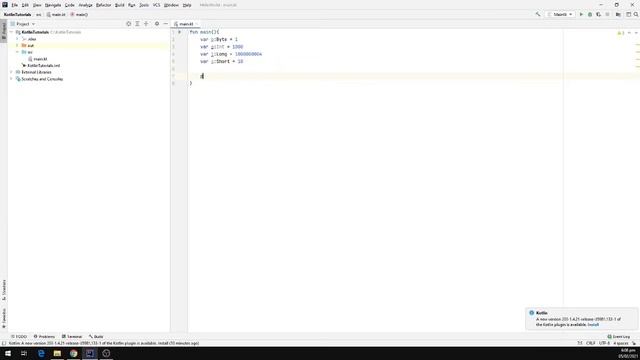Open the Edit menu
Image resolution: width=640 pixels, height=360 pixels.
coord(25,5)
